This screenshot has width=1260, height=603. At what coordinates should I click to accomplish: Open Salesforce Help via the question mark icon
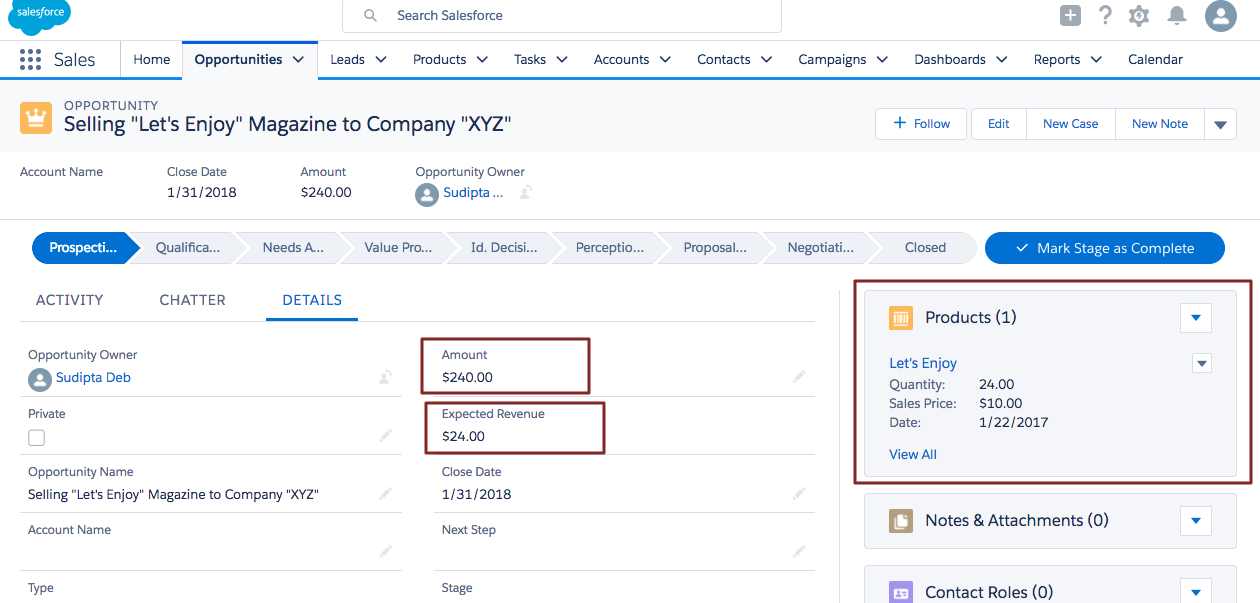(x=1104, y=15)
